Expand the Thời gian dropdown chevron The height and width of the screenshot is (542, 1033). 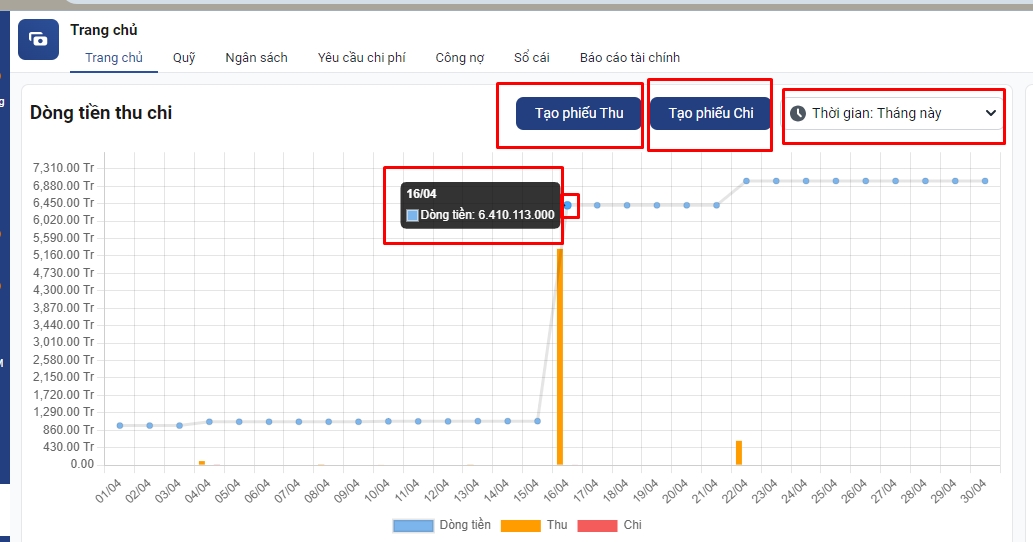pyautogui.click(x=991, y=113)
